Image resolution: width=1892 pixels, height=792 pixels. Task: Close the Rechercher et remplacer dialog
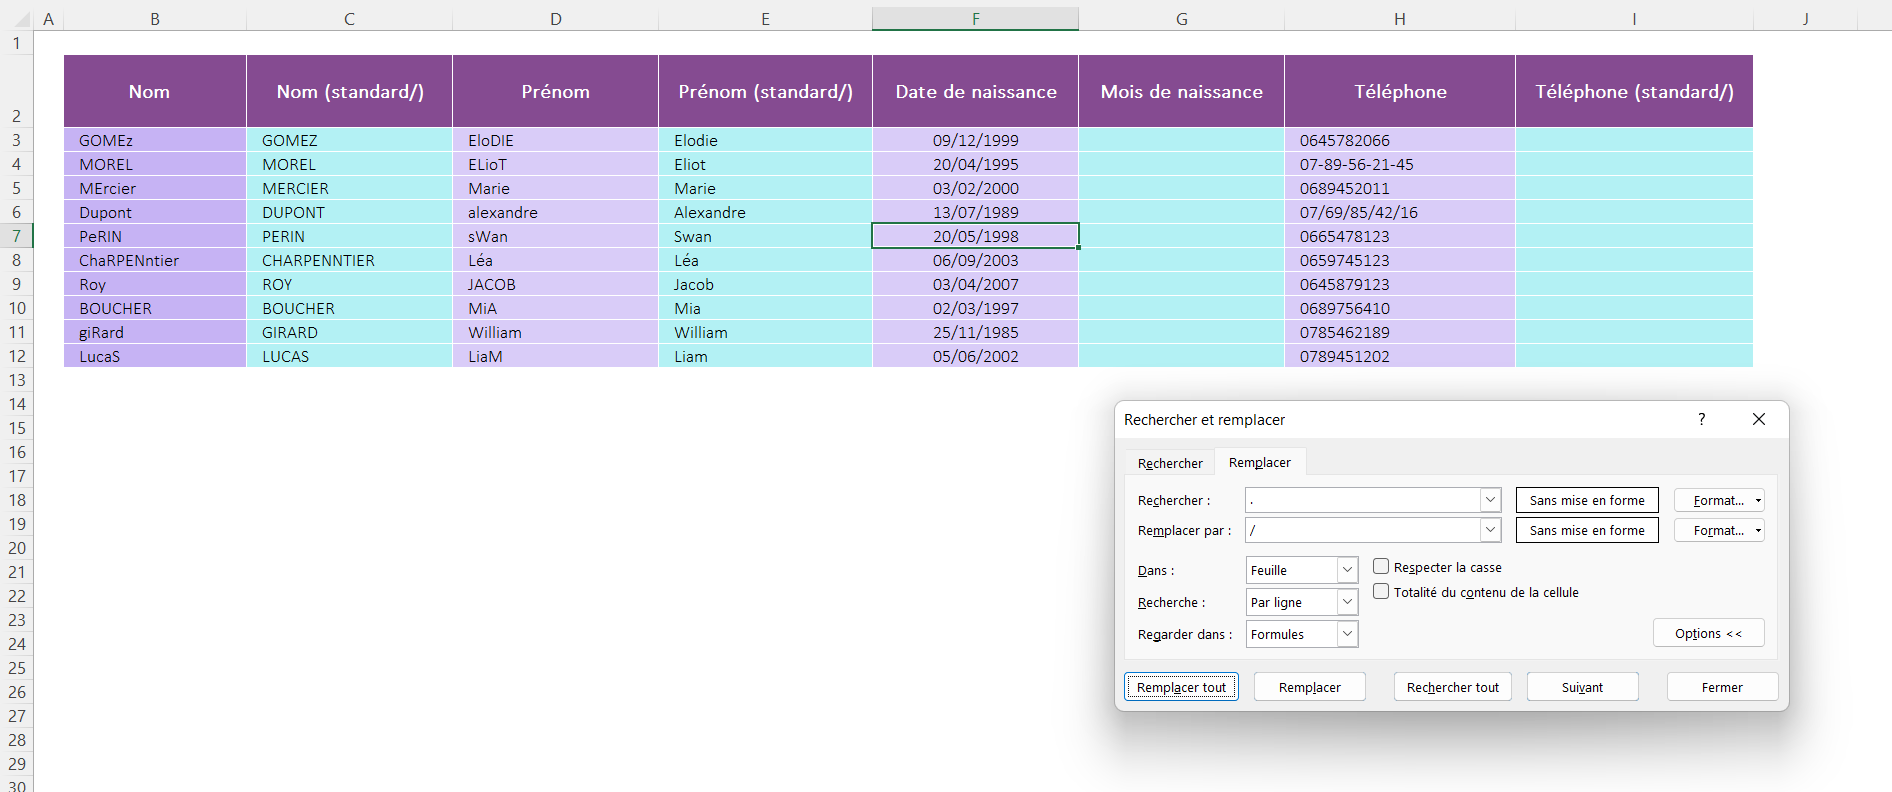pyautogui.click(x=1758, y=419)
